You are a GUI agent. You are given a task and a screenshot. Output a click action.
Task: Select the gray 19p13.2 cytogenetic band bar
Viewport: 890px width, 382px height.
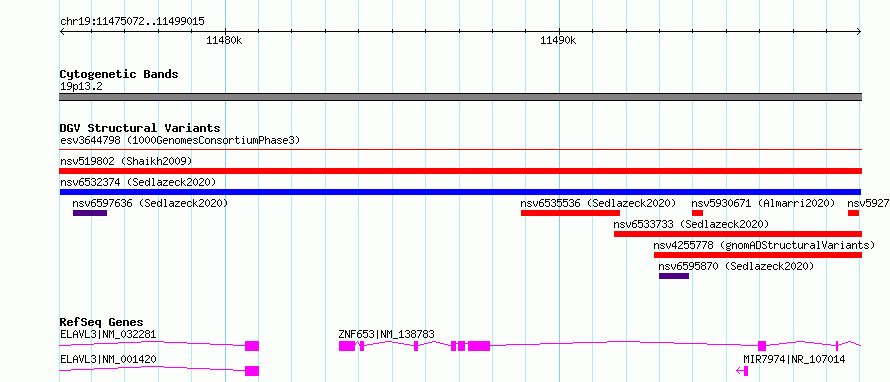point(460,97)
